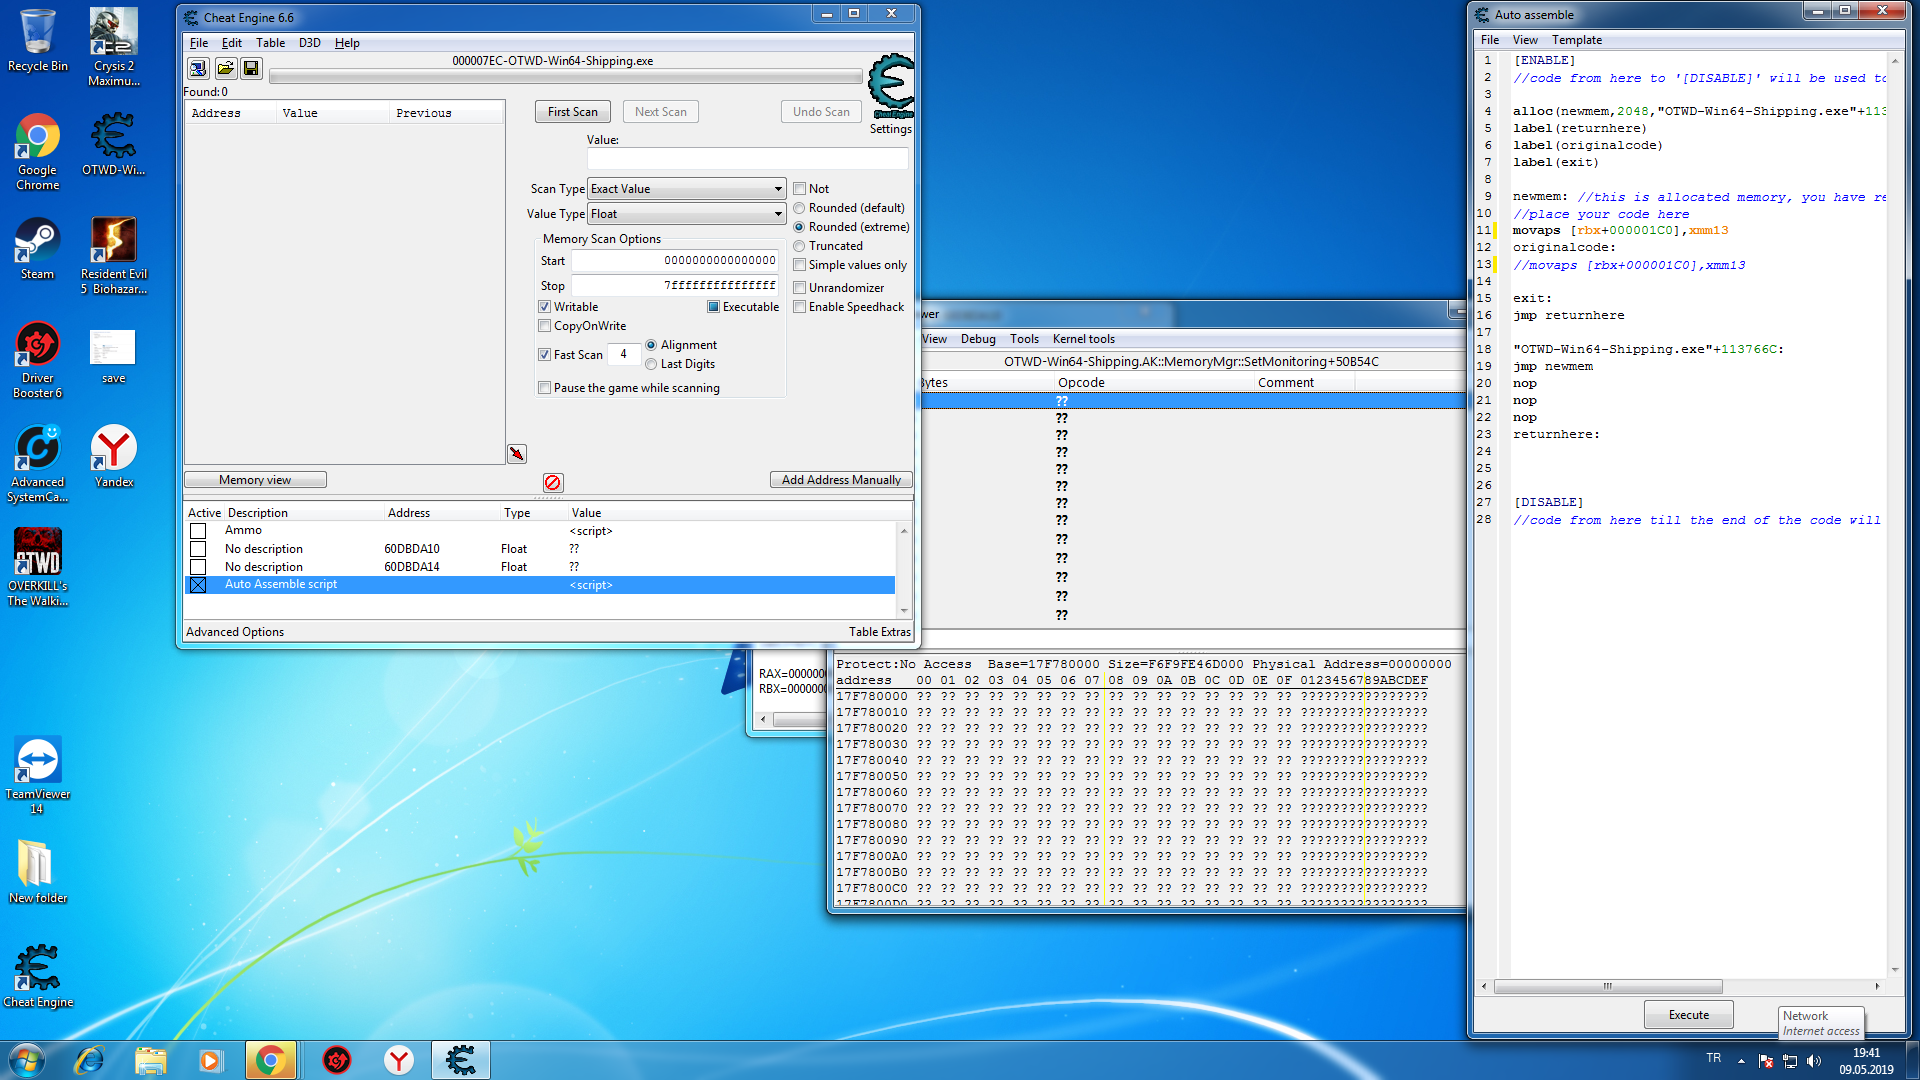
Task: Open Kernel tools menu in Memory Viewer
Action: 1083,339
